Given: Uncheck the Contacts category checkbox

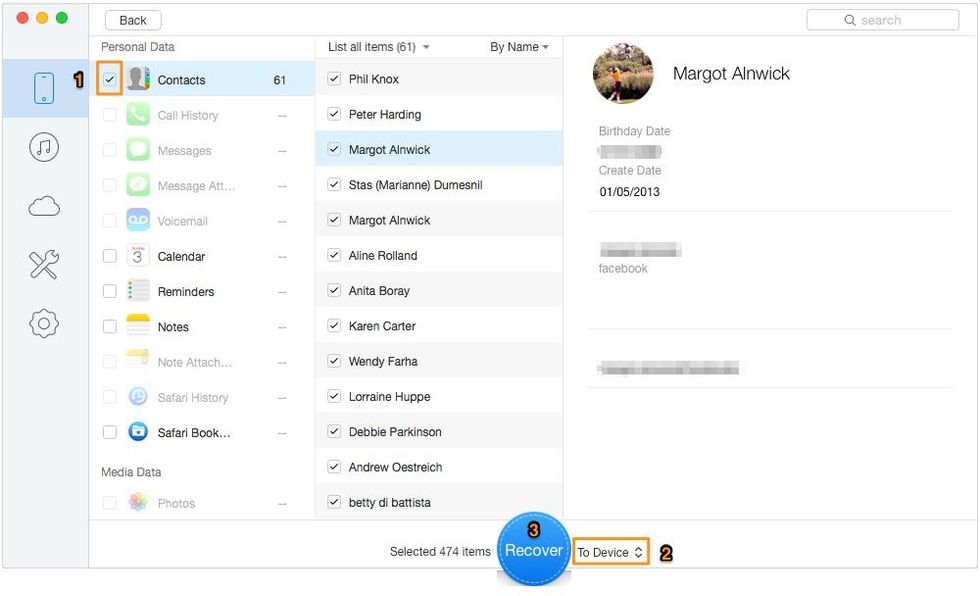Looking at the screenshot, I should [110, 80].
